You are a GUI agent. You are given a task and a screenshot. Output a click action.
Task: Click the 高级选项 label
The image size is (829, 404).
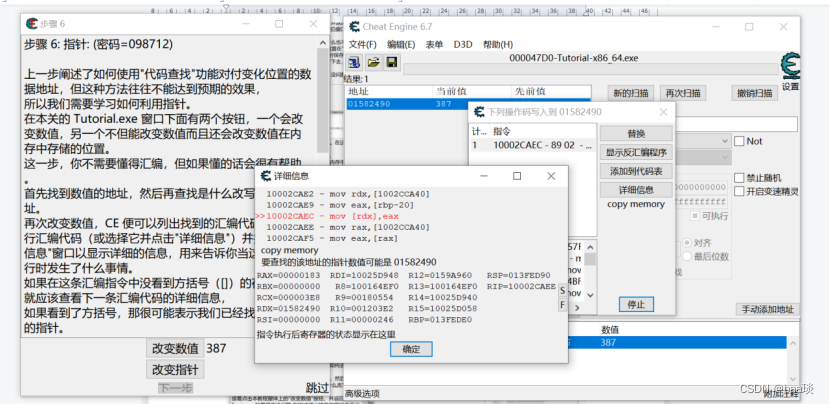tap(362, 393)
